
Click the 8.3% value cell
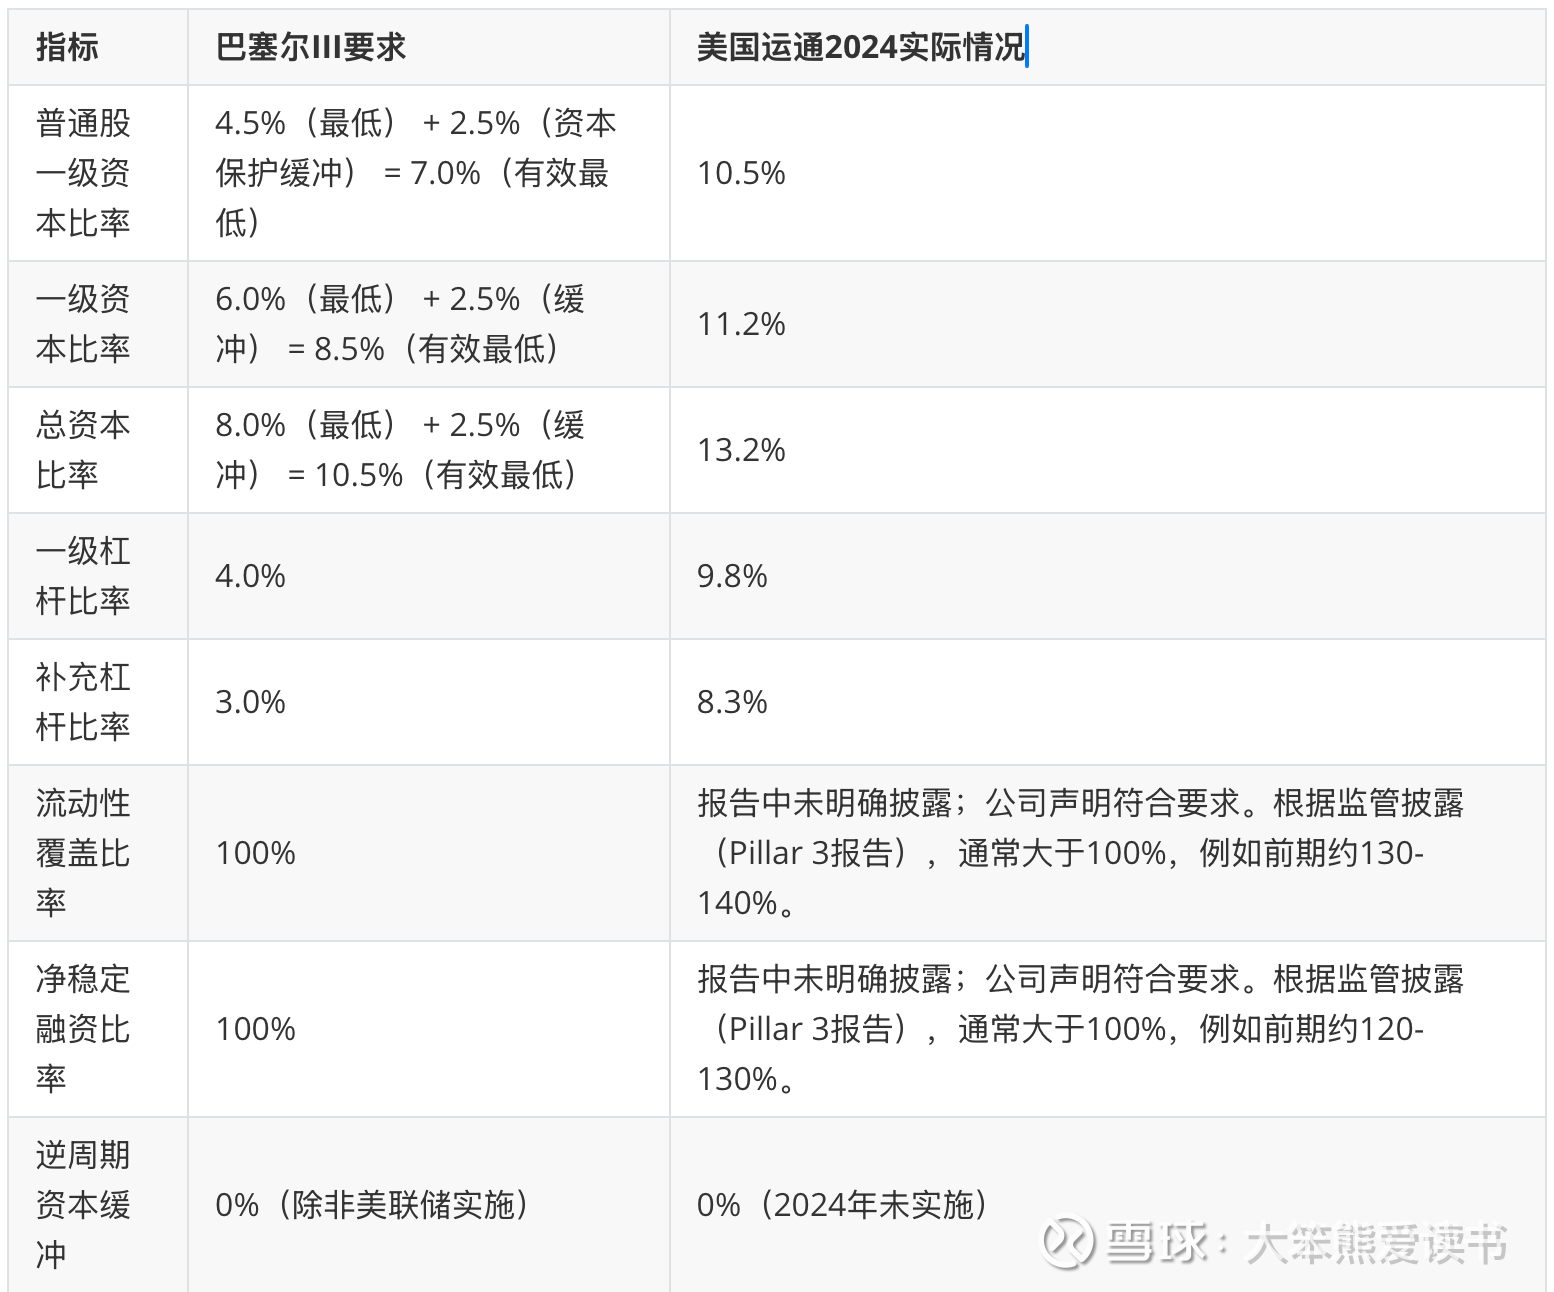pos(732,702)
